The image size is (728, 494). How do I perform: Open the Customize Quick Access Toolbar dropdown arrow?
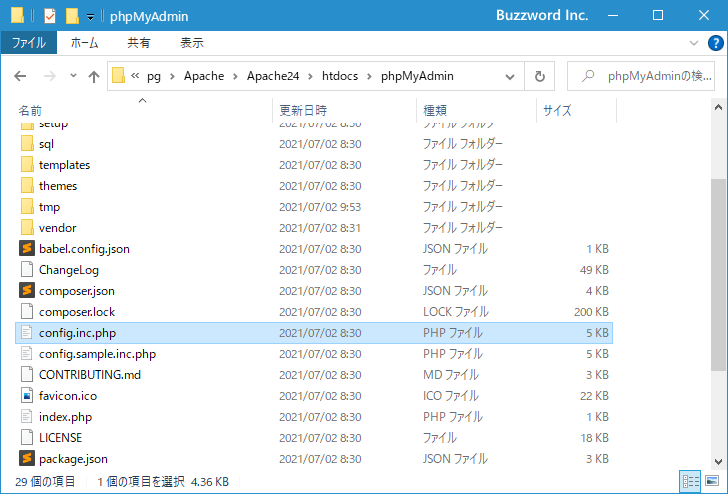[x=91, y=17]
